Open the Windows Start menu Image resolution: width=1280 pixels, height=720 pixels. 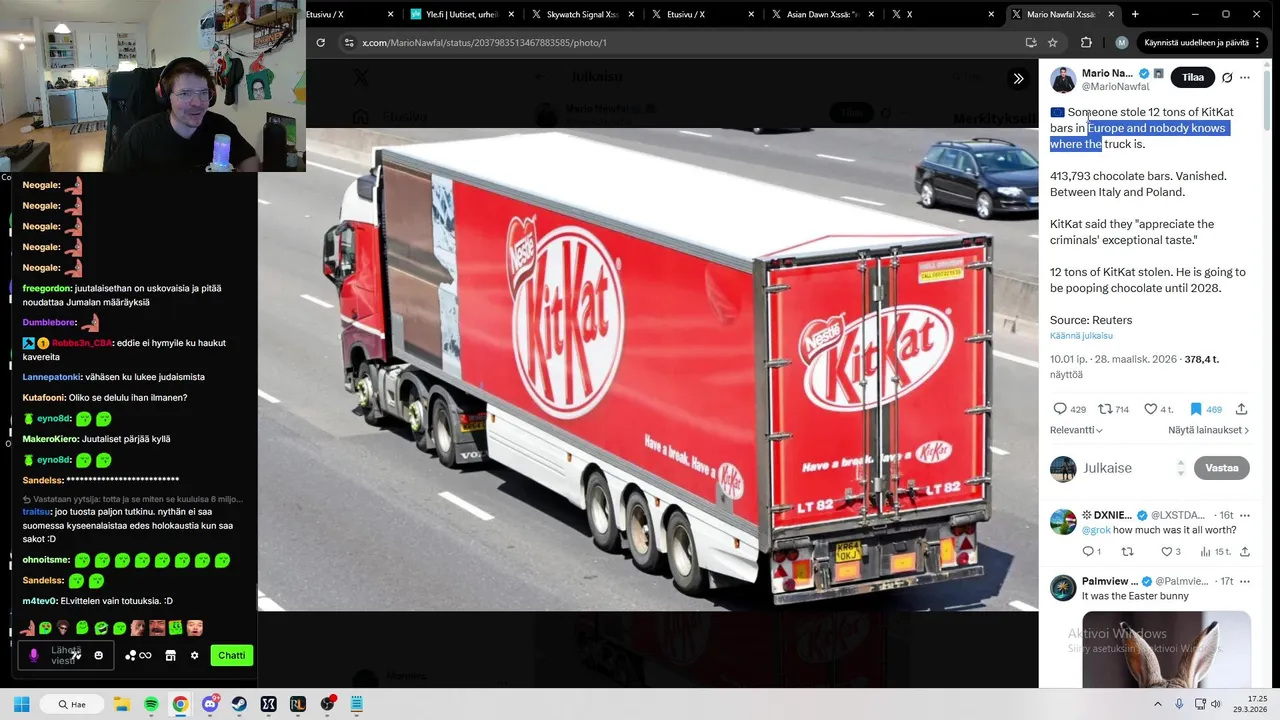tap(21, 704)
